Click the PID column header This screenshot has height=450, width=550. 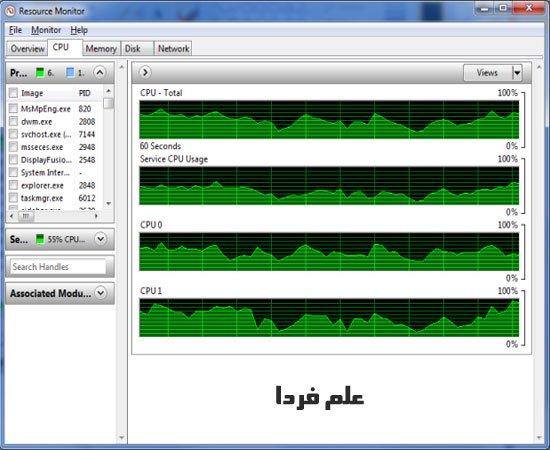pos(85,93)
